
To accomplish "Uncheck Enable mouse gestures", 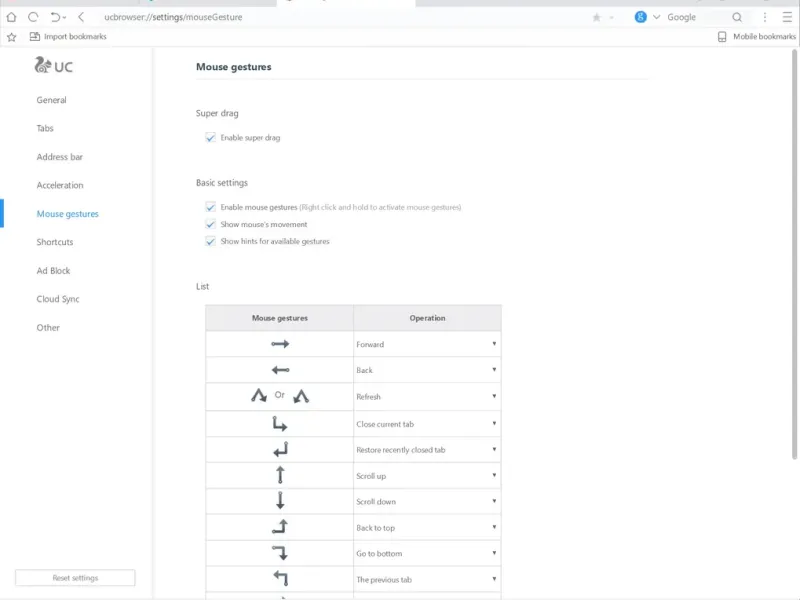I will [x=211, y=207].
